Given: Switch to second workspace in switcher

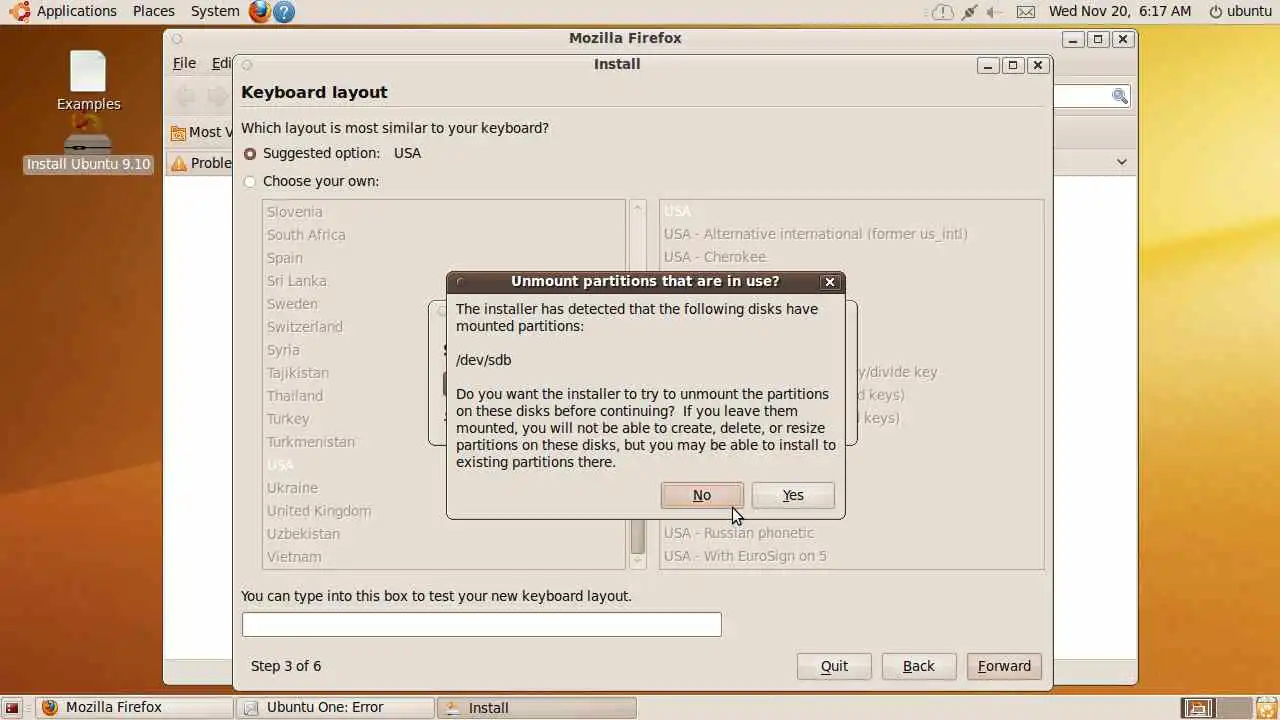Looking at the screenshot, I should coord(1233,708).
